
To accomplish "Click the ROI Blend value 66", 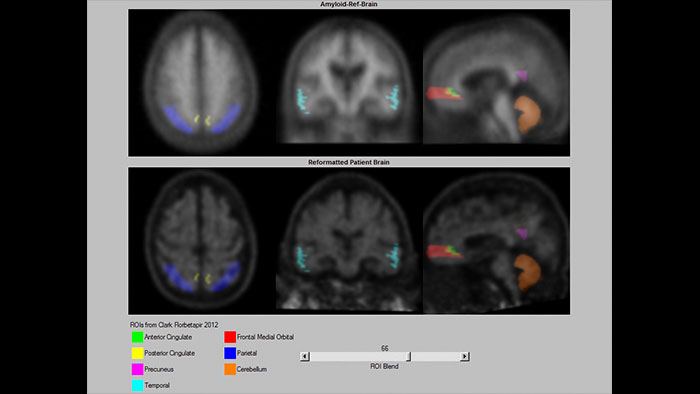I will click(384, 348).
